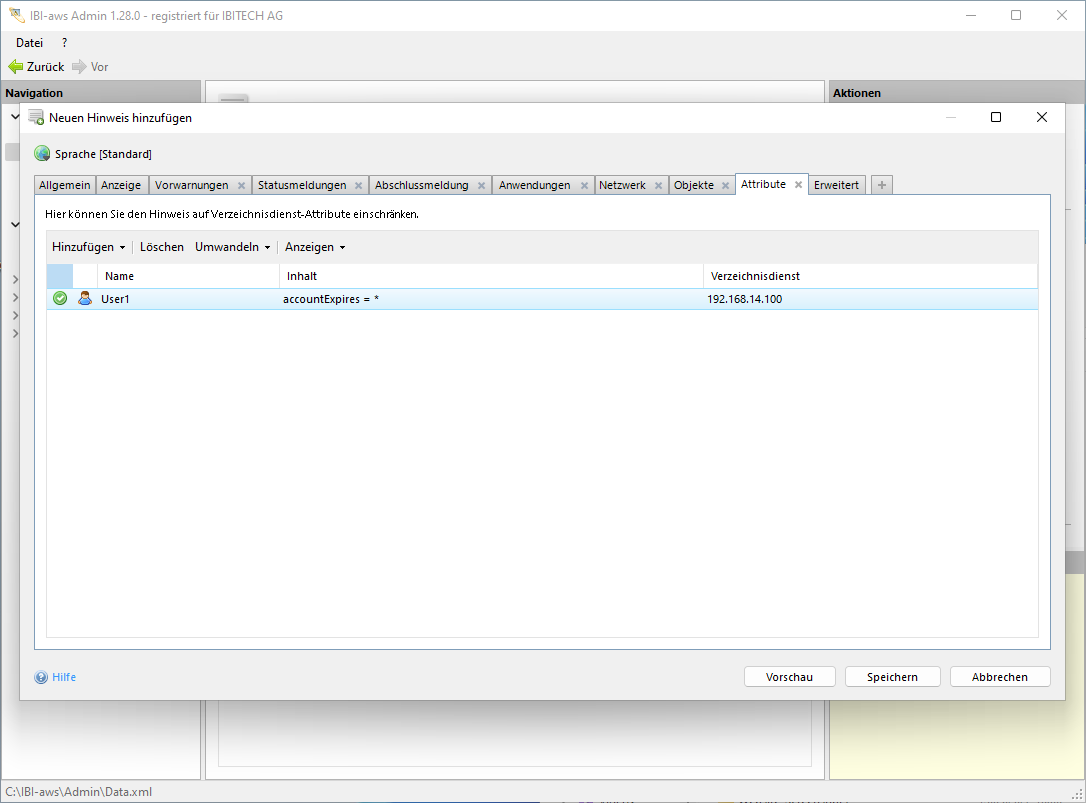
Task: Expand the Umwandeln dropdown menu
Action: point(232,247)
